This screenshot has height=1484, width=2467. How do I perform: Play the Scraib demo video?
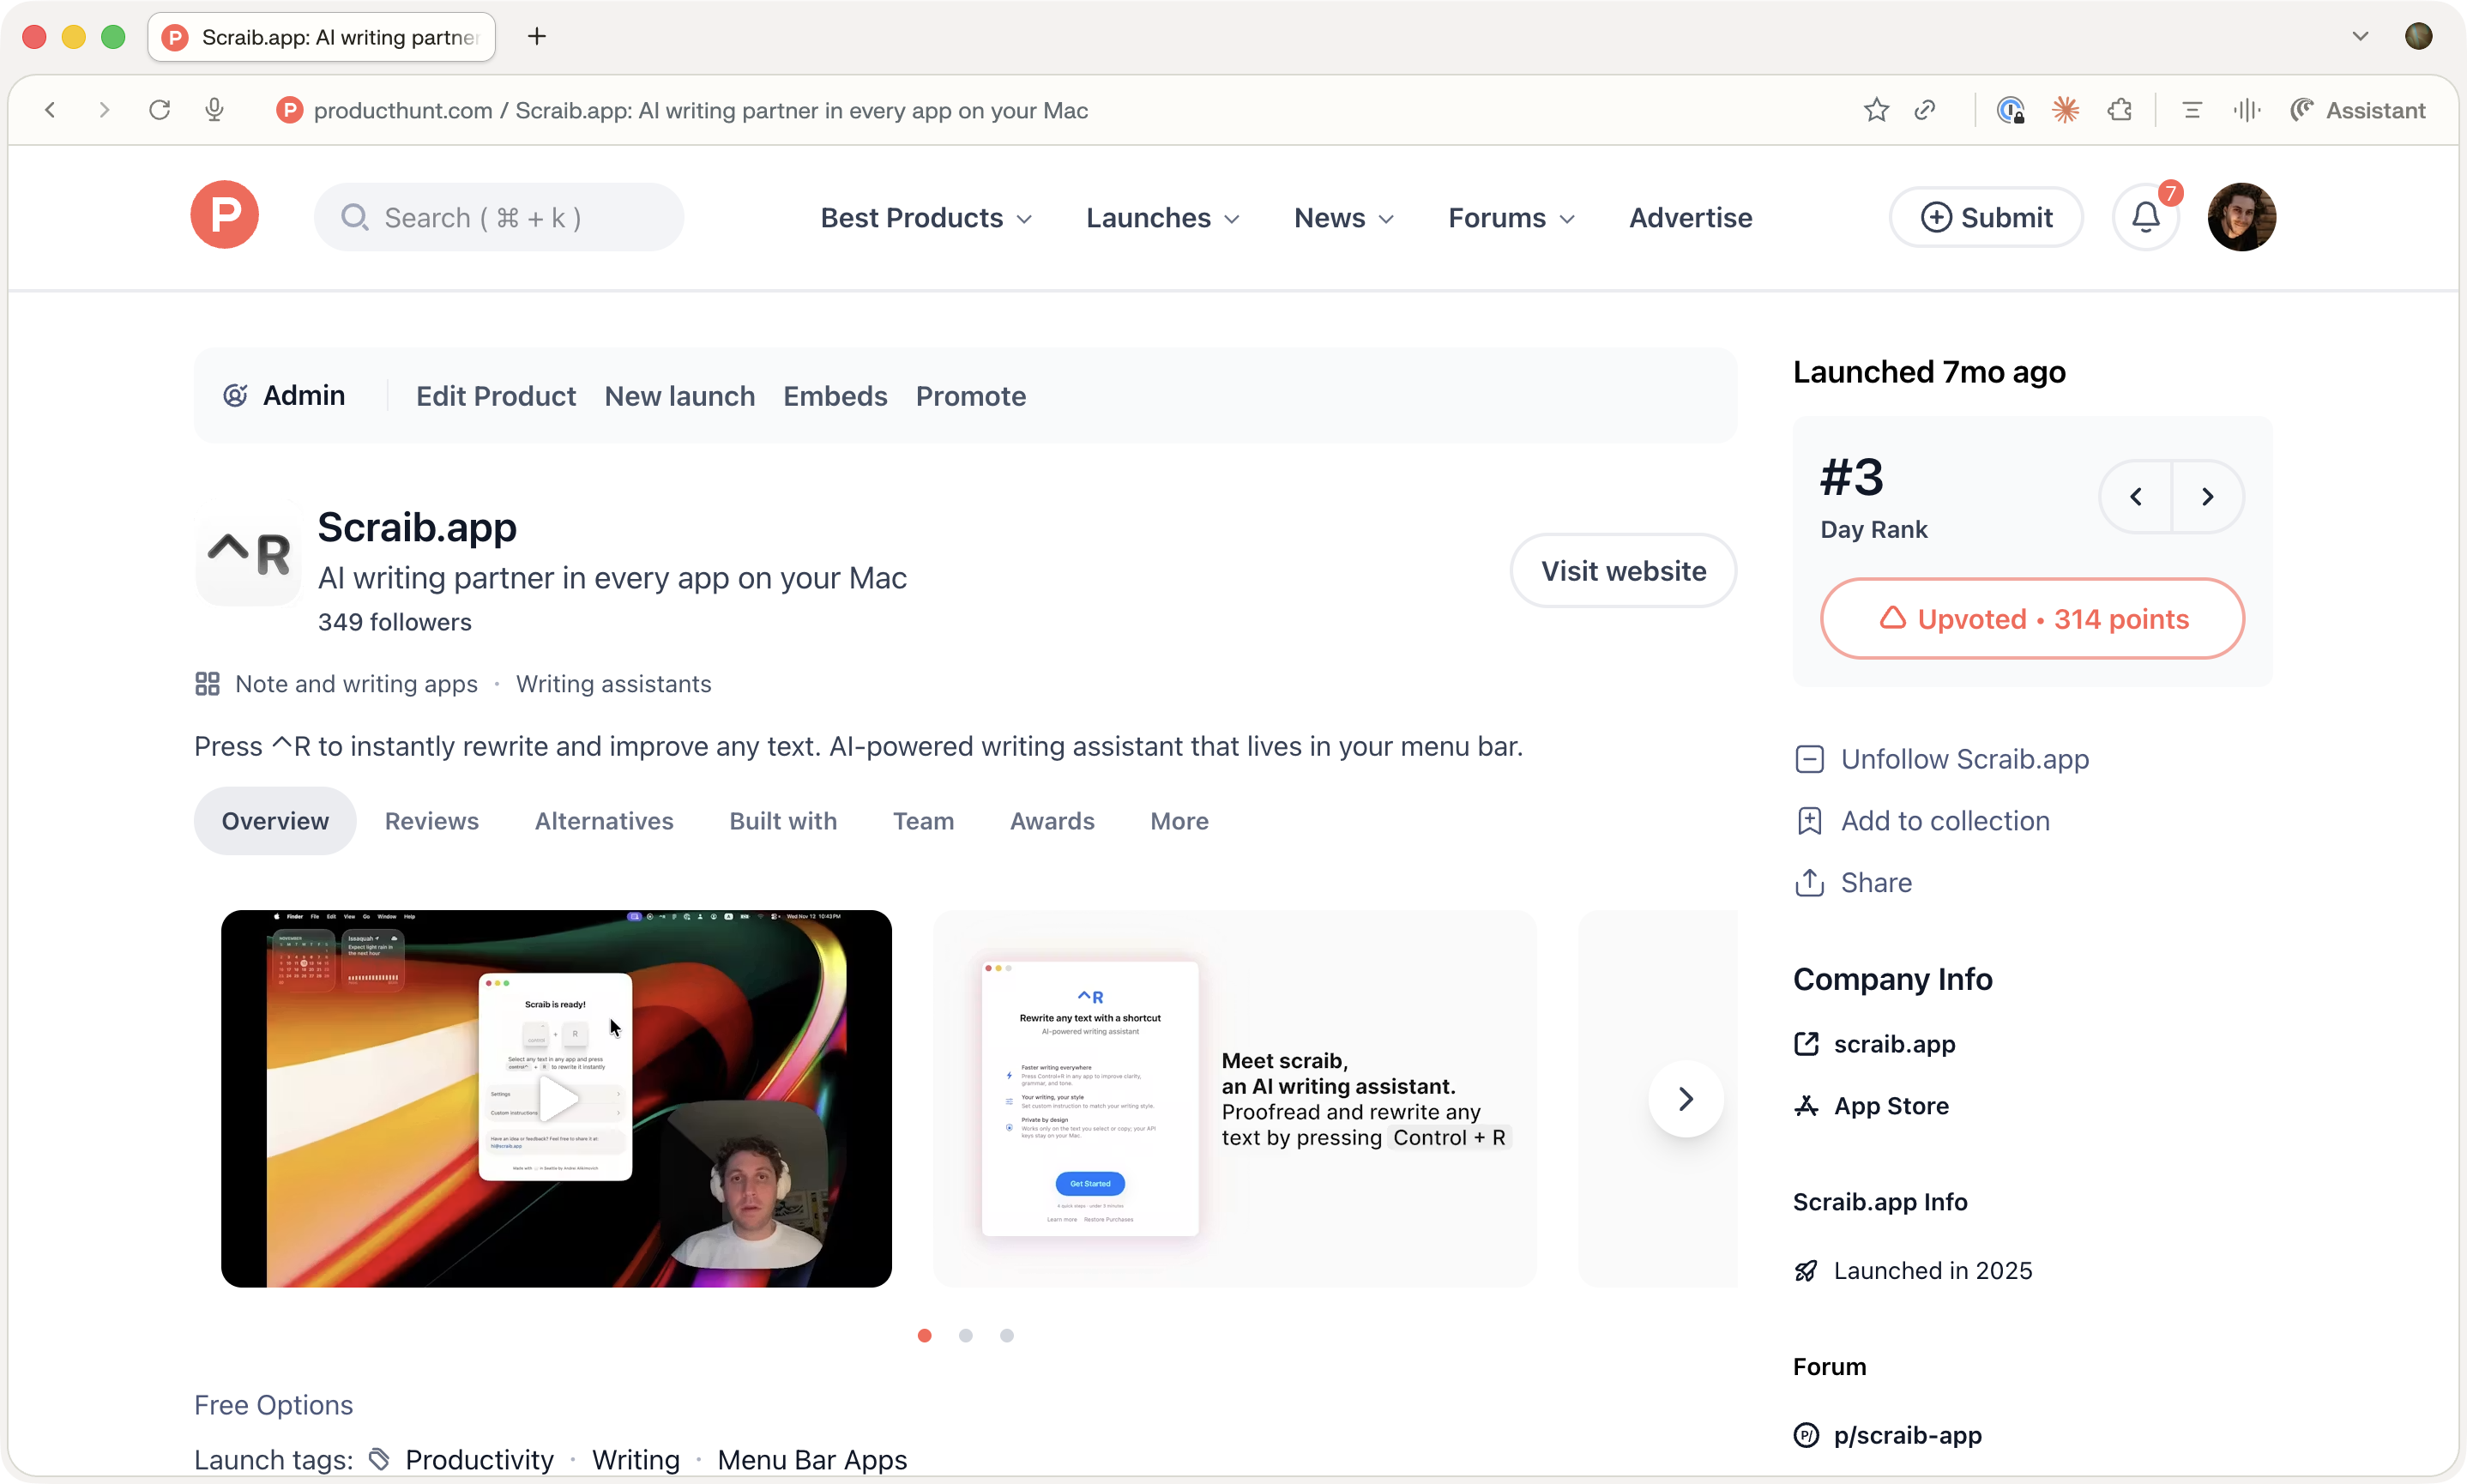tap(557, 1099)
